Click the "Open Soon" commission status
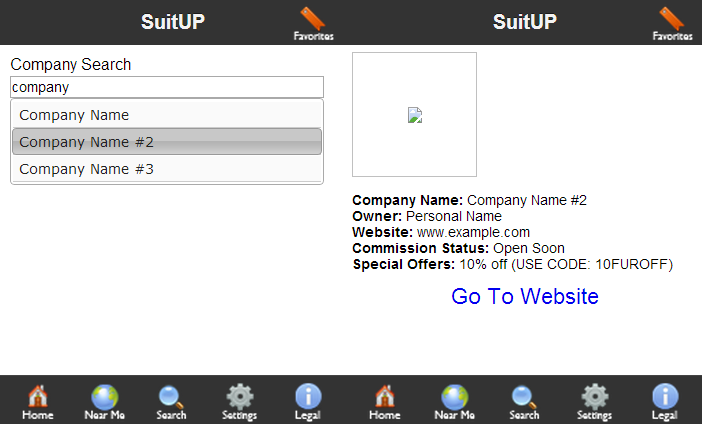The width and height of the screenshot is (702, 424). 529,248
